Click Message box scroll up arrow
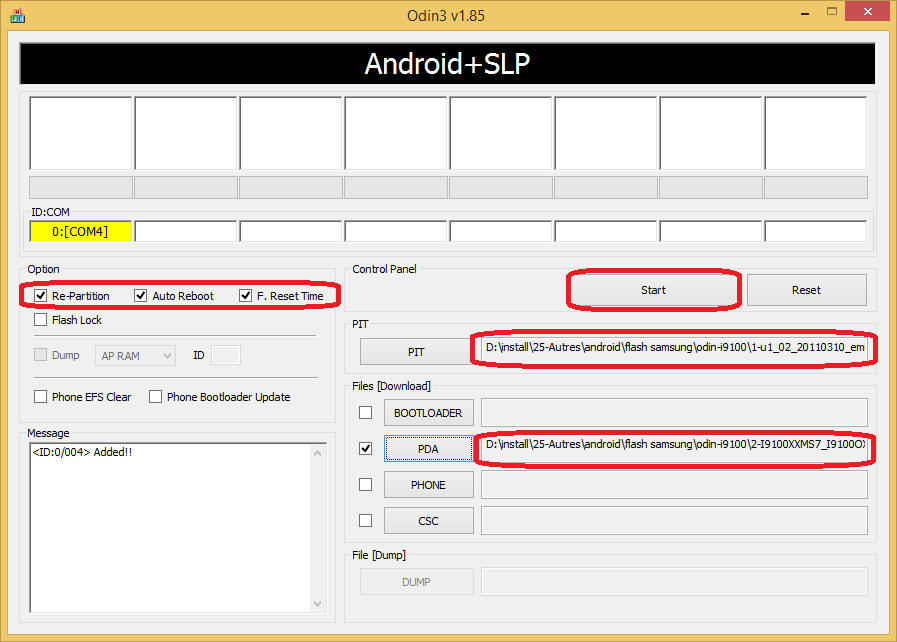Viewport: 897px width, 642px height. point(318,453)
